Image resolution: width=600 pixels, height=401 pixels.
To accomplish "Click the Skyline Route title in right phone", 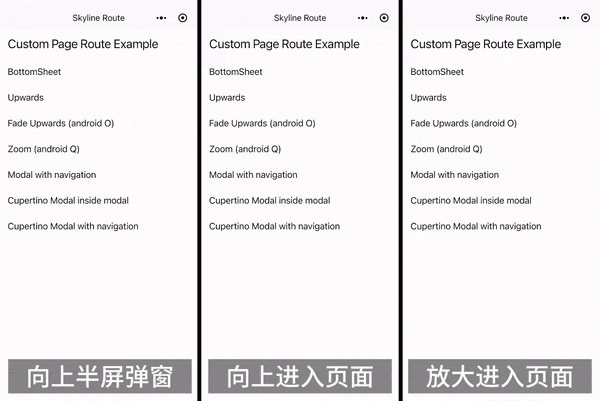I will [x=501, y=18].
